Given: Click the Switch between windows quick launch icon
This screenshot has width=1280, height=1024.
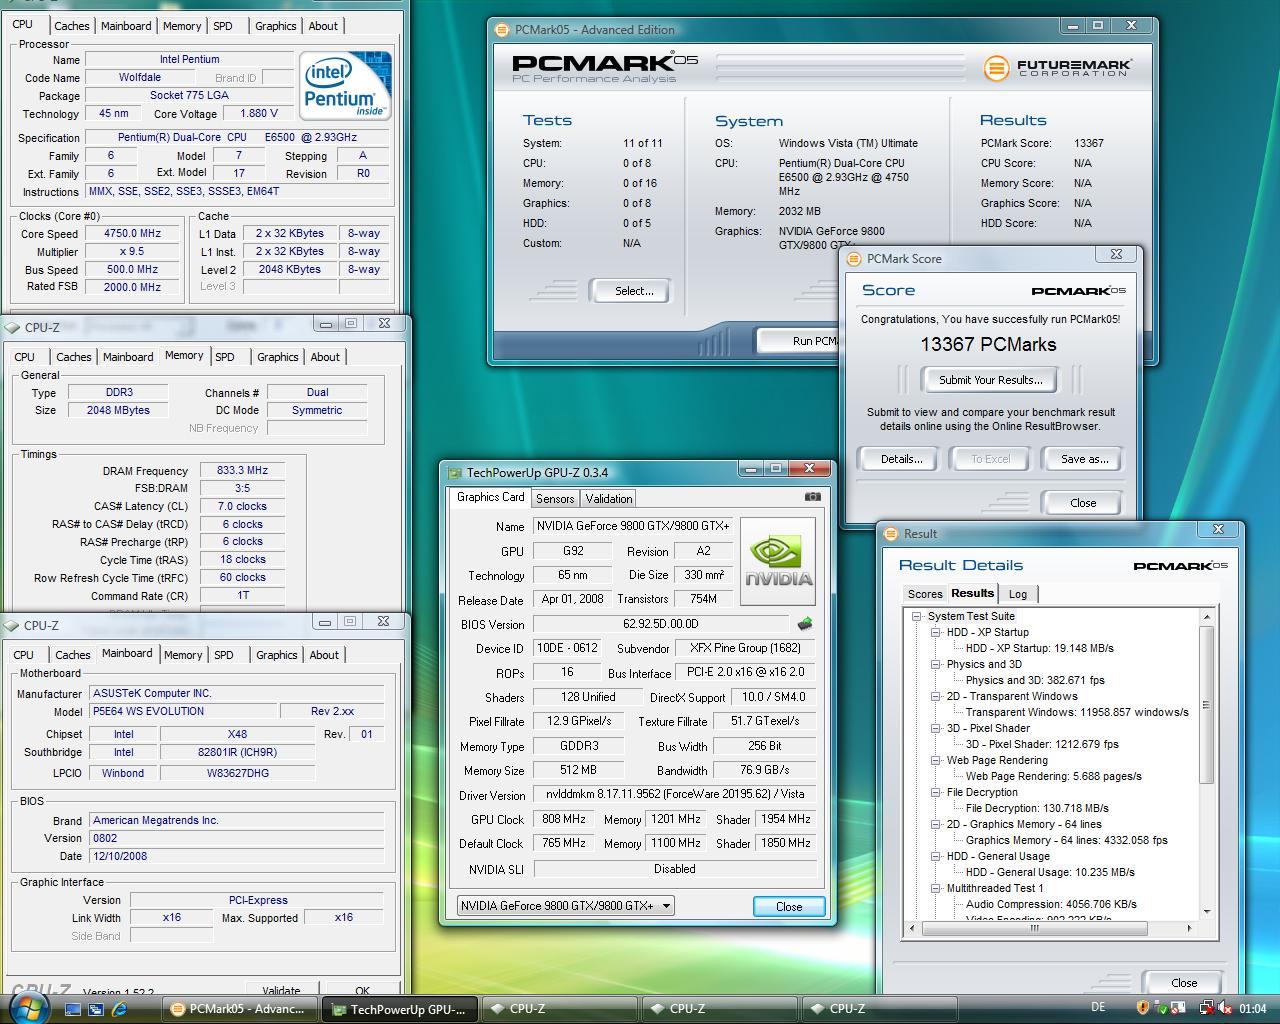Looking at the screenshot, I should point(96,1009).
